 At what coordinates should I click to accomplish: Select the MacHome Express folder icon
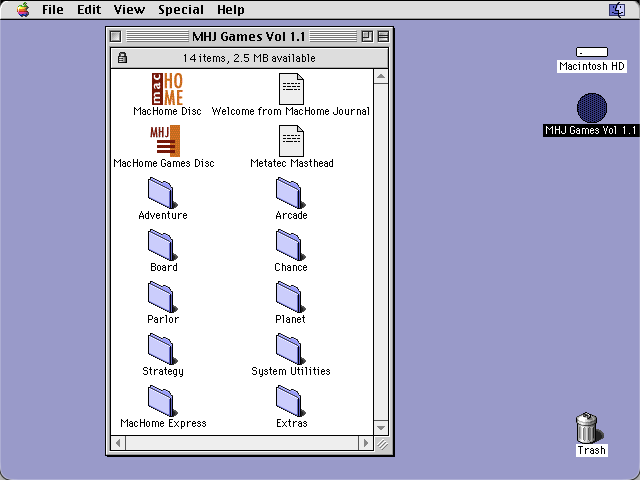(x=162, y=401)
